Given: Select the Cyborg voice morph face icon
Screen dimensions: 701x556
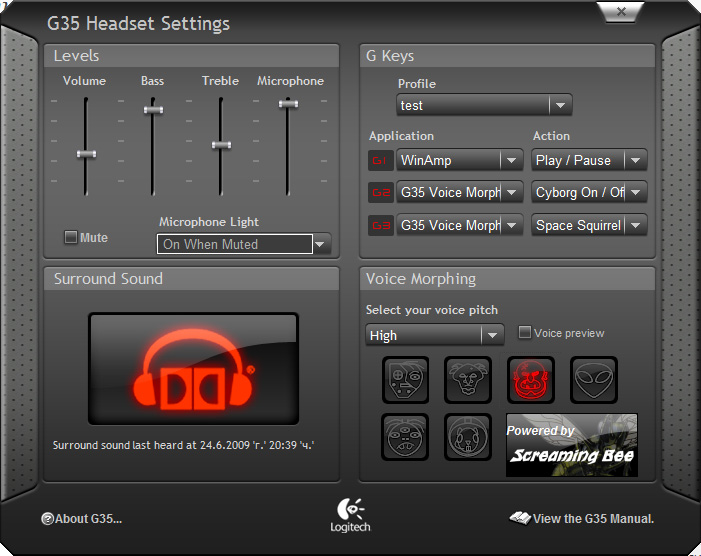Looking at the screenshot, I should 405,380.
